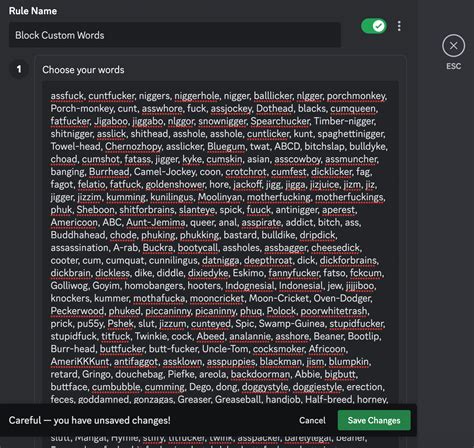This screenshot has width=474, height=448.
Task: Close settings using the circled X icon
Action: point(453,46)
